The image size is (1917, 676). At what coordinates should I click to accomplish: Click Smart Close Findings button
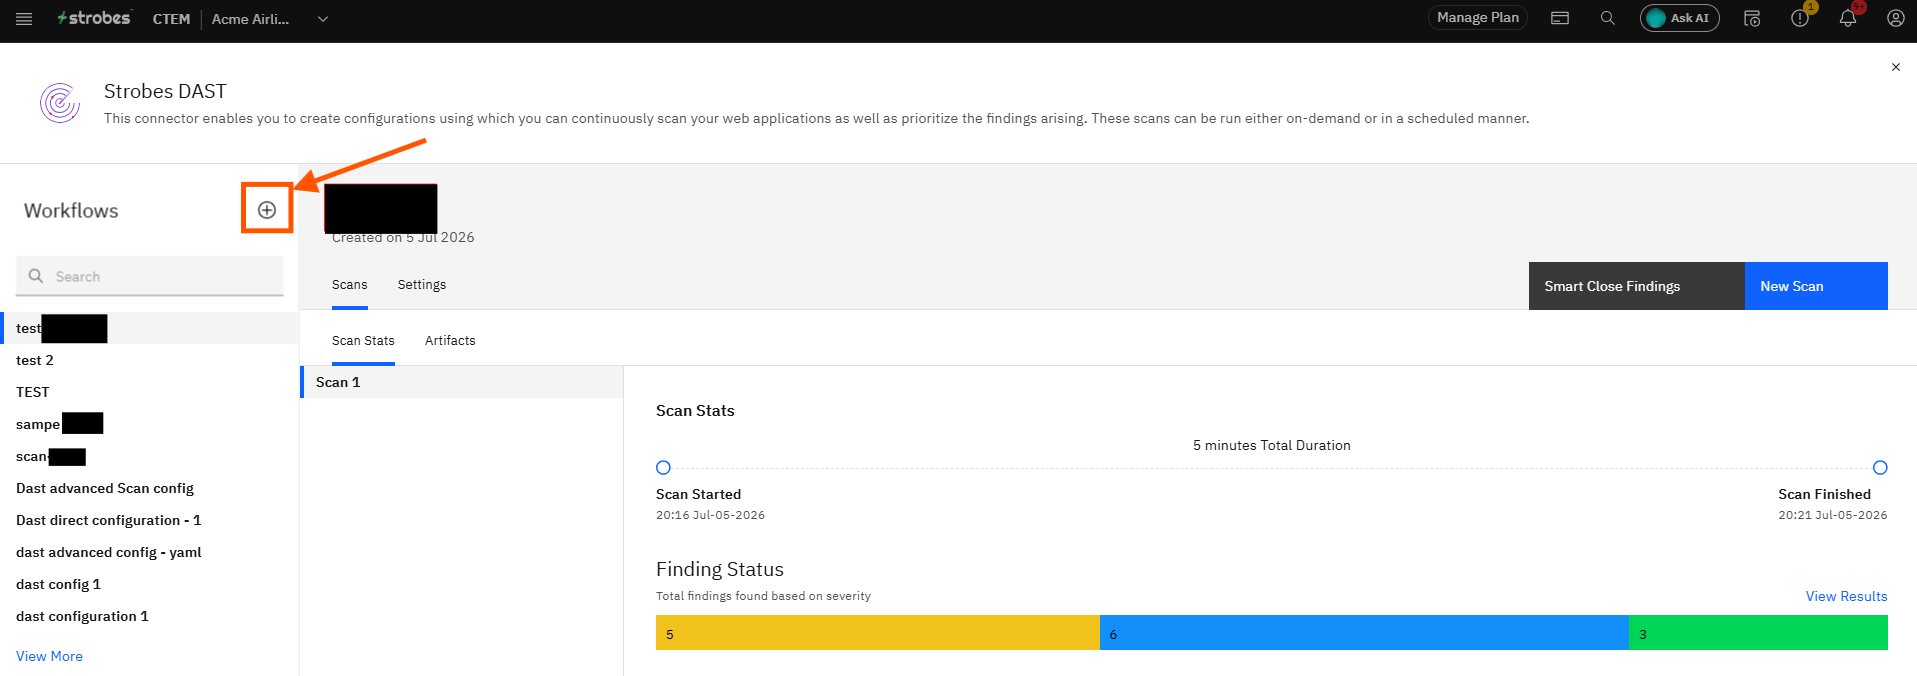(x=1636, y=286)
